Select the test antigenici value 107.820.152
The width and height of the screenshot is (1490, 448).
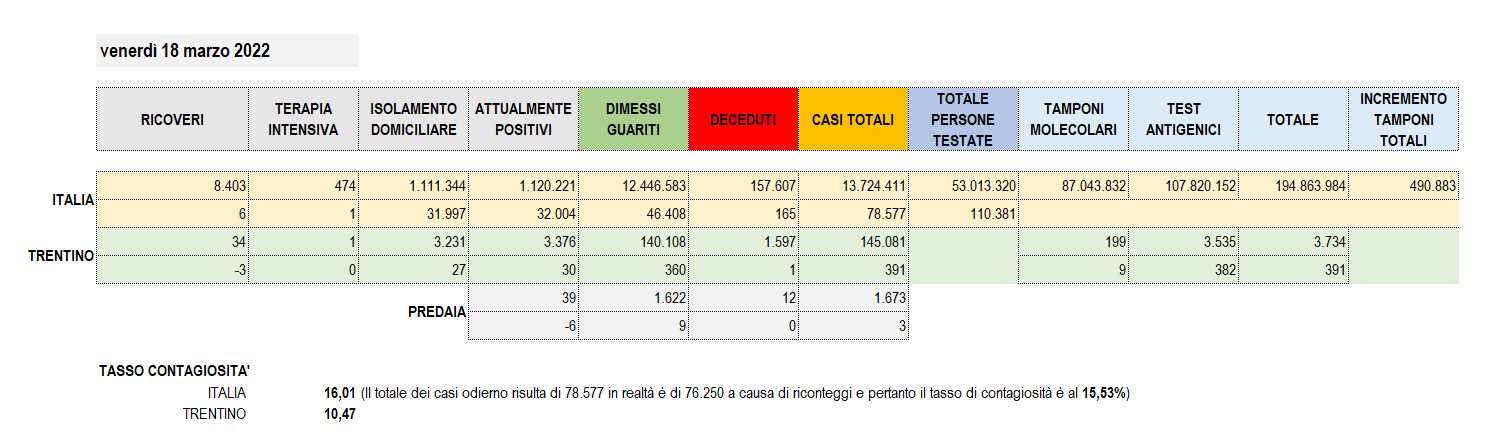[x=1183, y=186]
